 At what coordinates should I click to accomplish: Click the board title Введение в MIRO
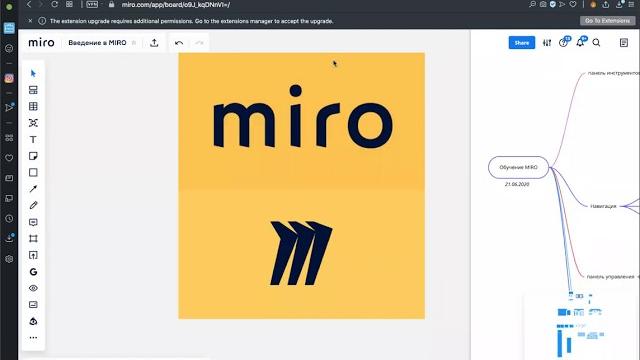click(97, 43)
